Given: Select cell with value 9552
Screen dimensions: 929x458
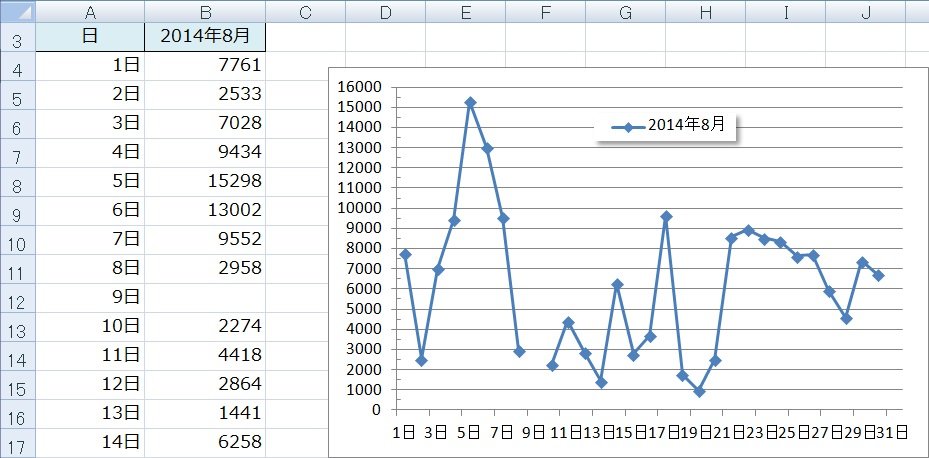Looking at the screenshot, I should (205, 241).
